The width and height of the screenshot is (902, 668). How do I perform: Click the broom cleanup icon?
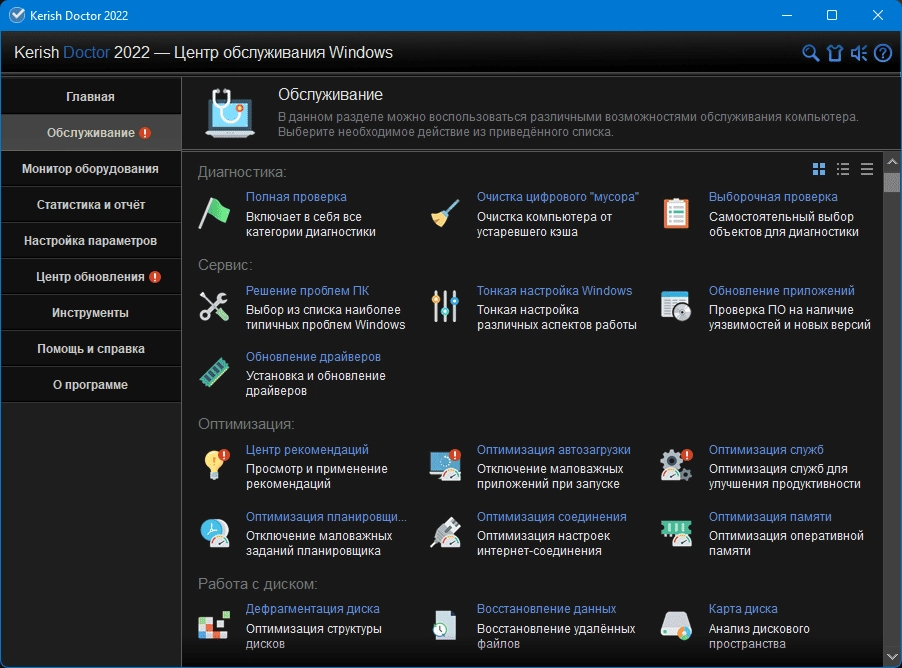(445, 213)
